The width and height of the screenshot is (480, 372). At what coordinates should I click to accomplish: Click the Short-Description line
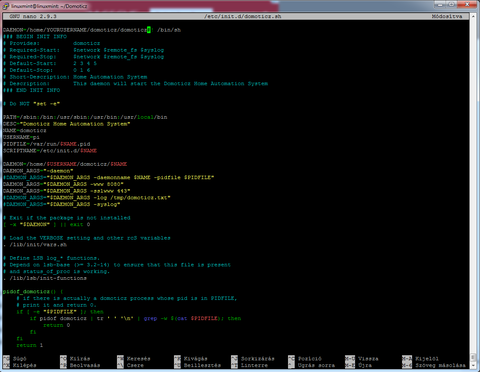point(75,77)
